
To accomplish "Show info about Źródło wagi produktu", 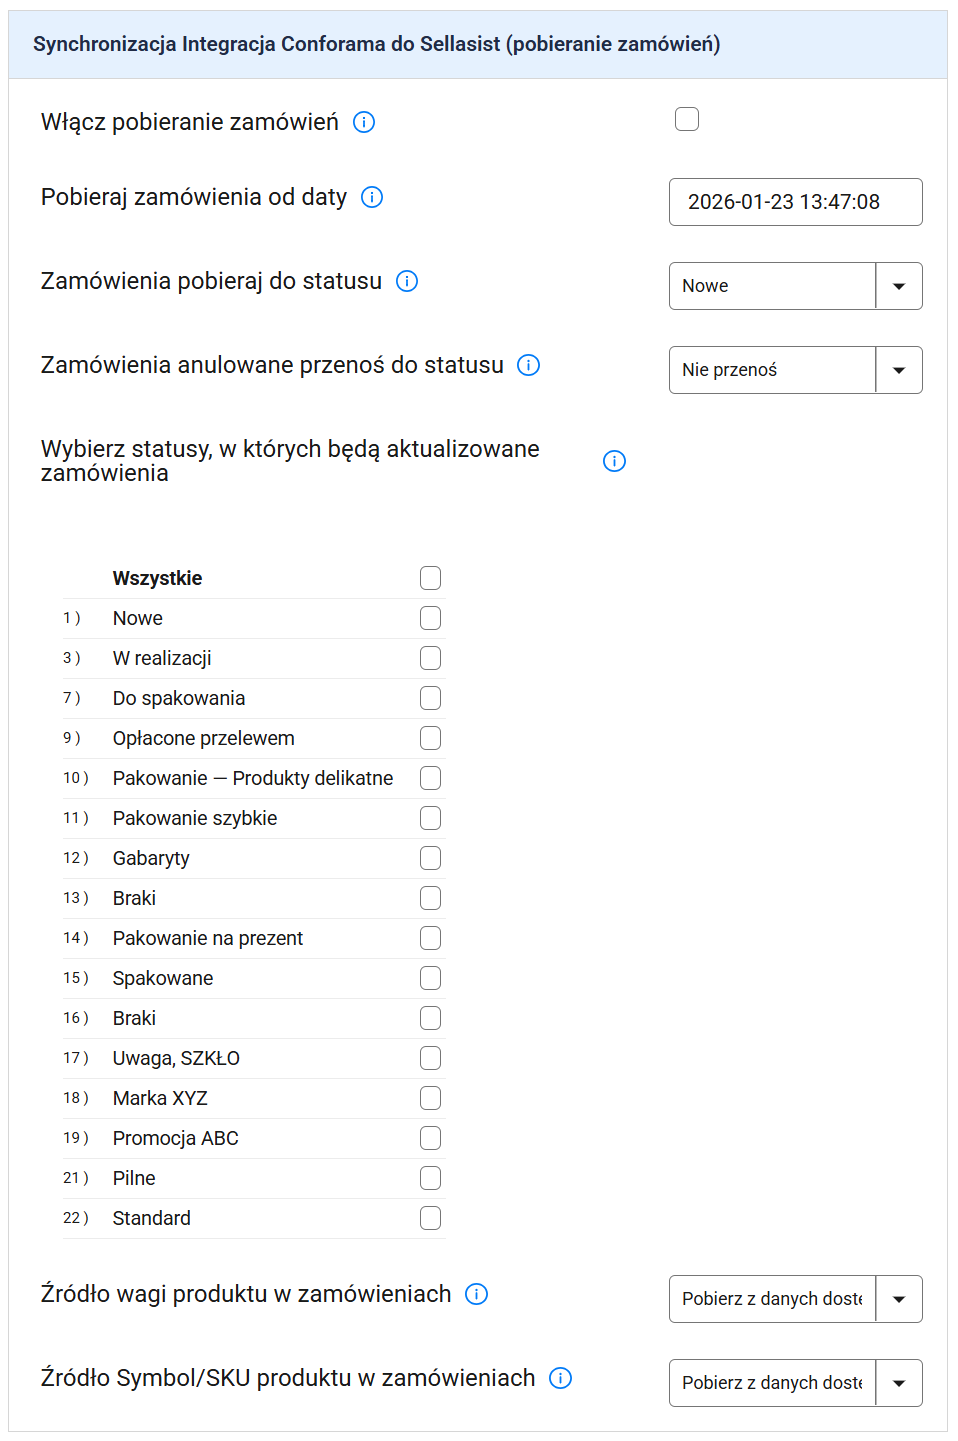I will (477, 1294).
